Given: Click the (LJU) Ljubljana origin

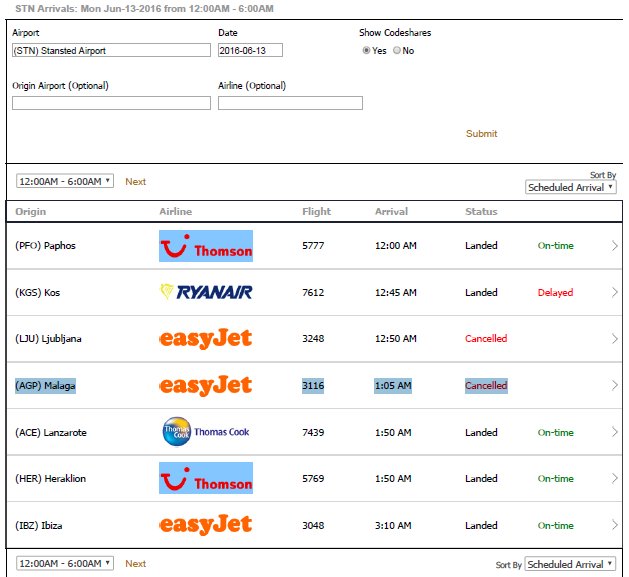Looking at the screenshot, I should 48,339.
